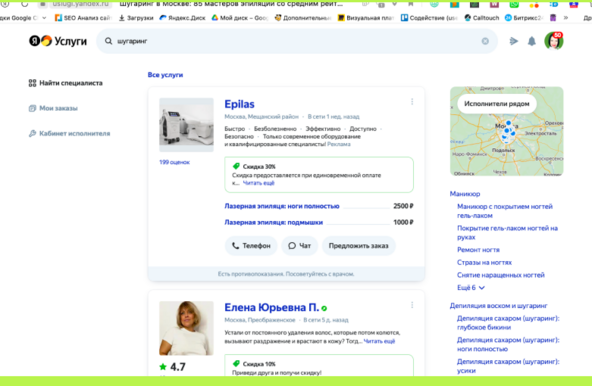Open Лазерная эпиляция: ноги полностью
592x386 pixels.
282,206
